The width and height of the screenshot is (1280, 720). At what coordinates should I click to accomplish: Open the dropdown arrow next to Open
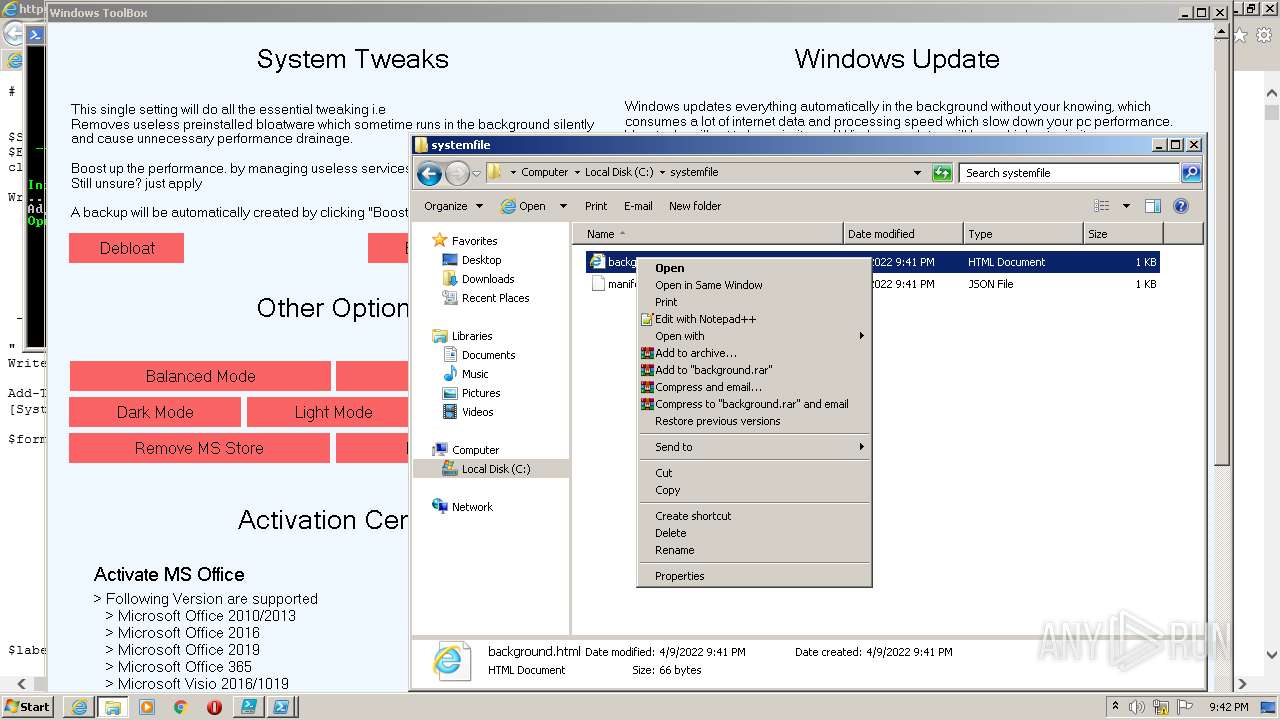click(x=563, y=206)
